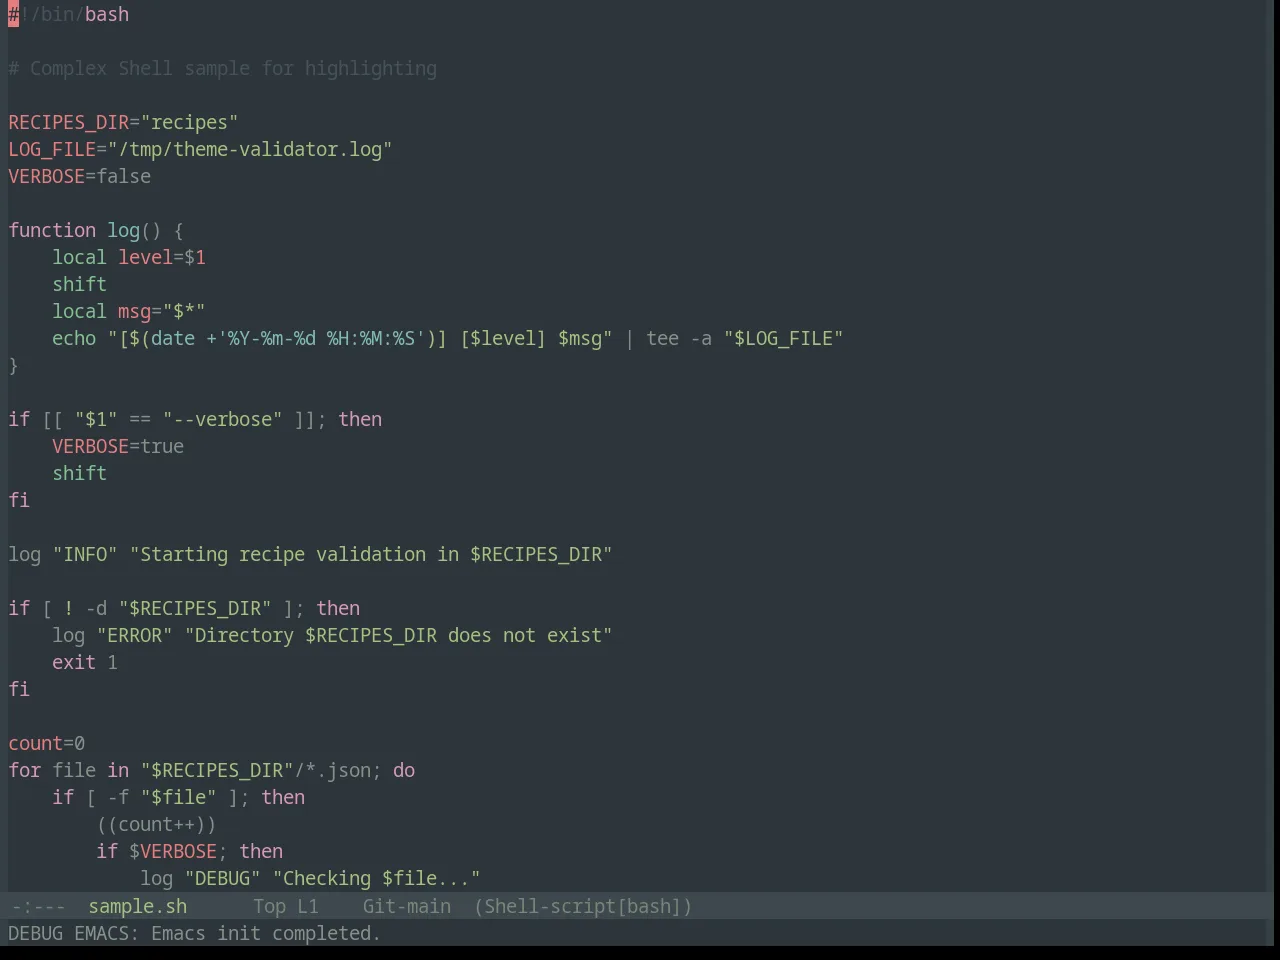Click the echo command in log function
This screenshot has width=1280, height=960.
pyautogui.click(x=74, y=338)
